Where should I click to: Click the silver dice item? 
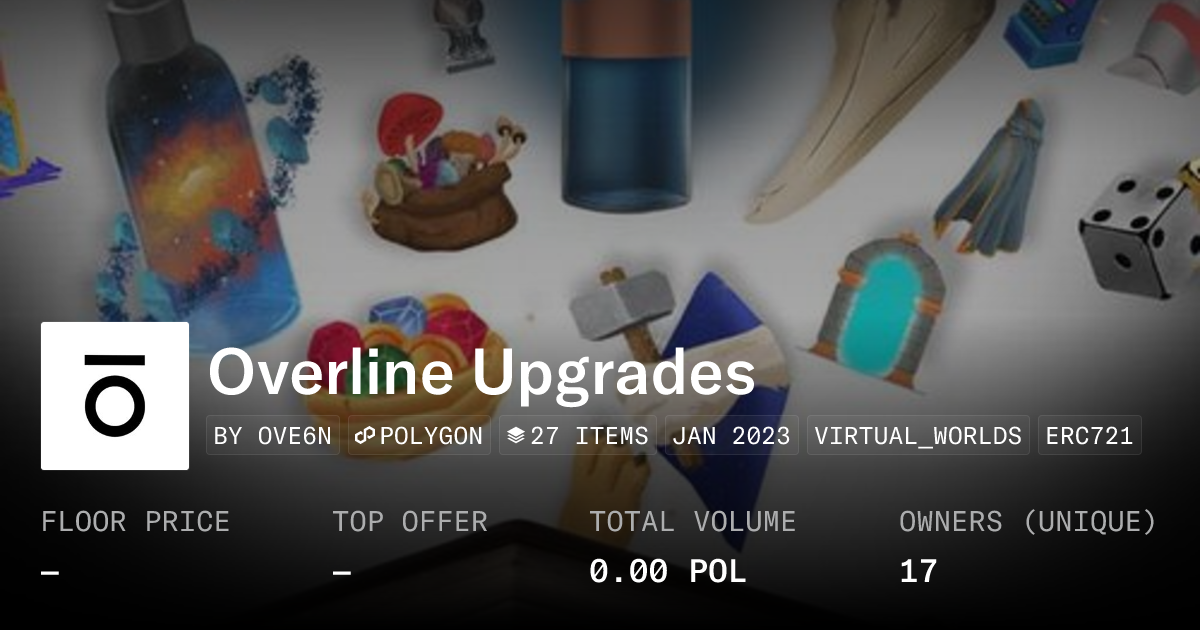[x=1140, y=232]
